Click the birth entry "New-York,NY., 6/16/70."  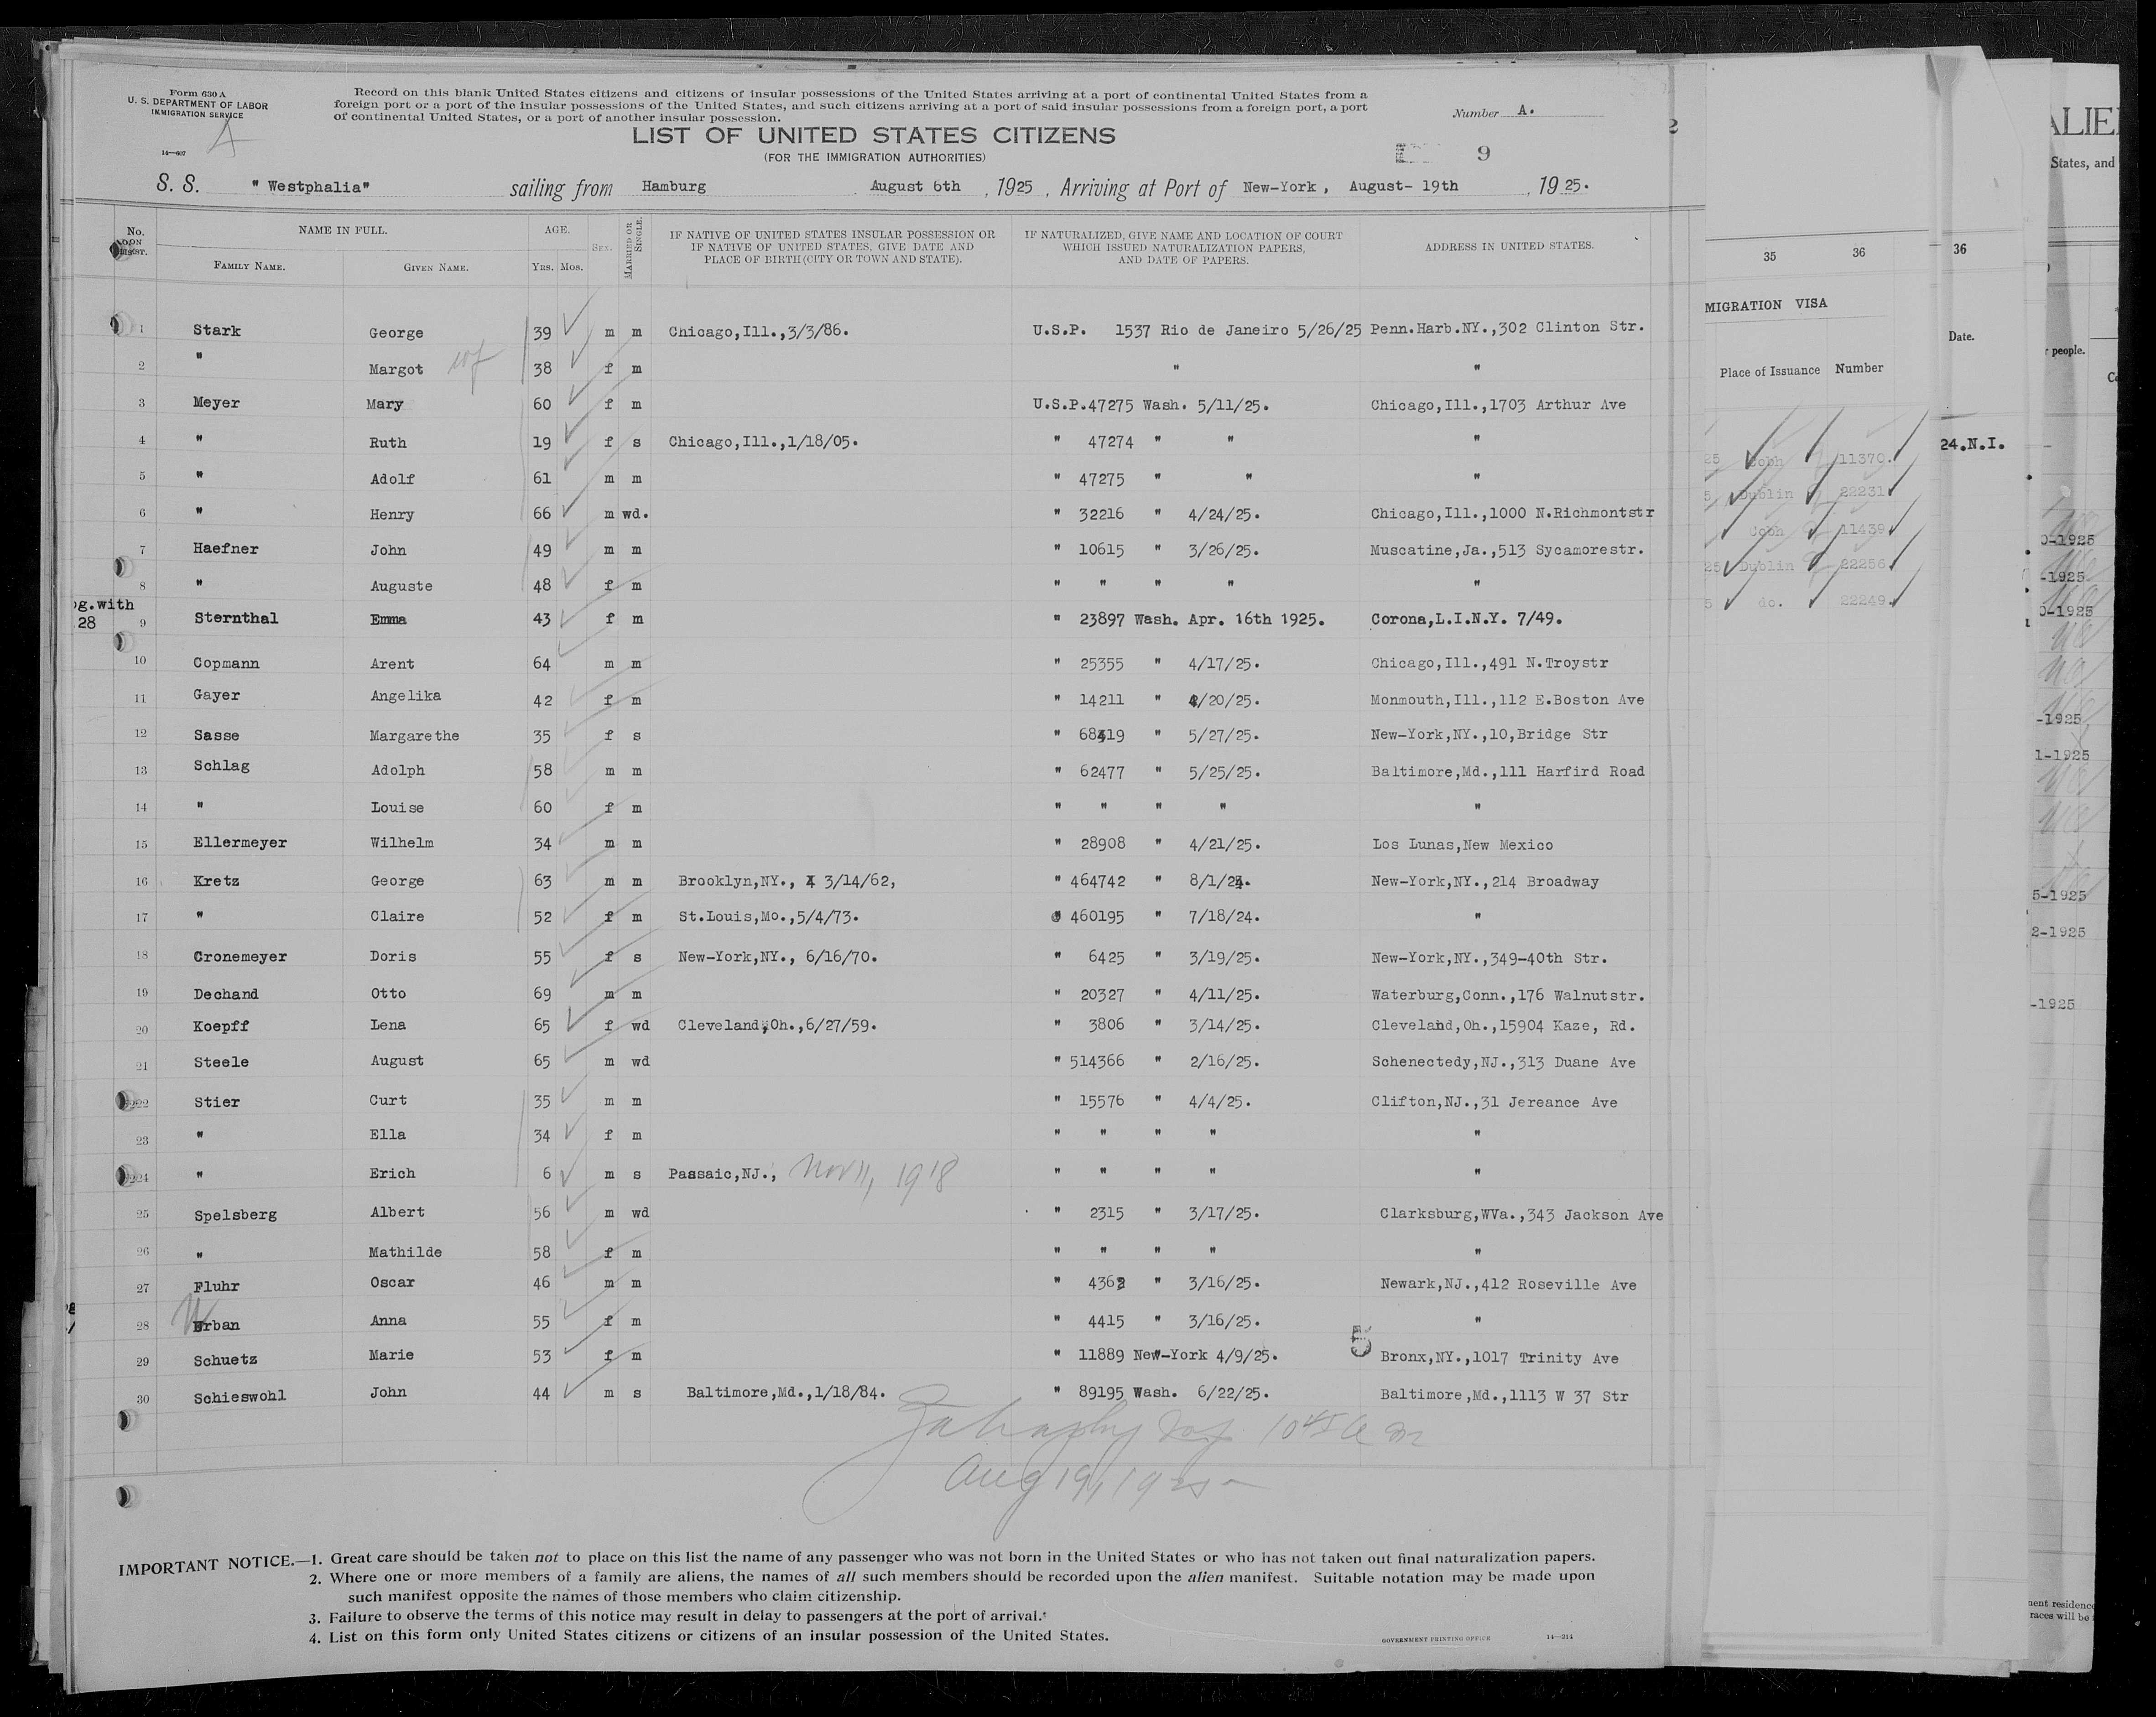pyautogui.click(x=777, y=957)
